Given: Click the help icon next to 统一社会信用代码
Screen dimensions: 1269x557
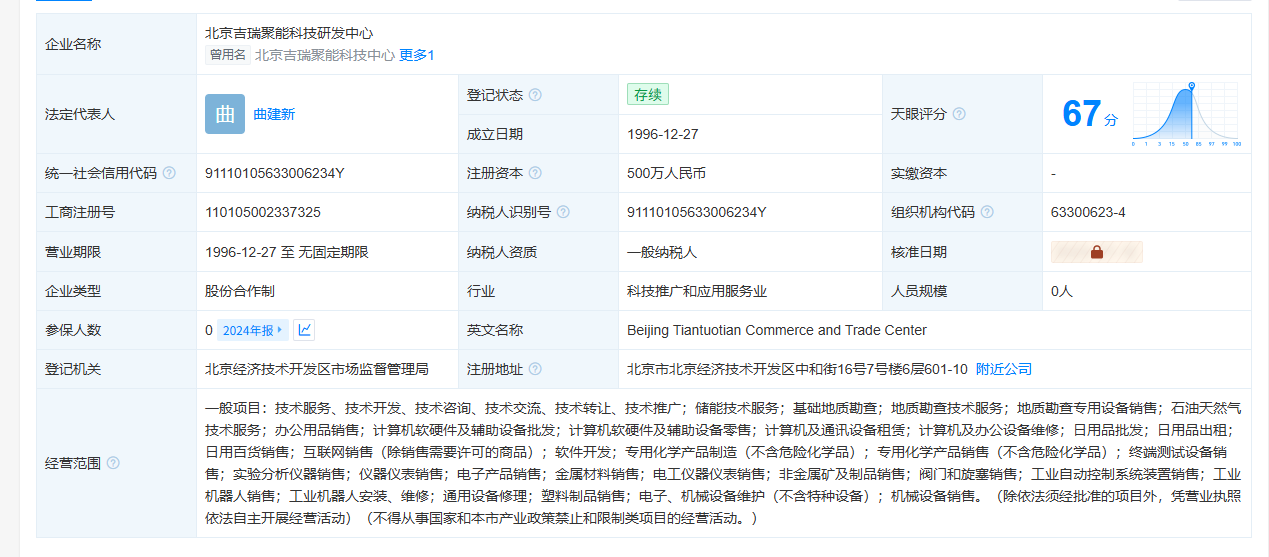Looking at the screenshot, I should [169, 173].
